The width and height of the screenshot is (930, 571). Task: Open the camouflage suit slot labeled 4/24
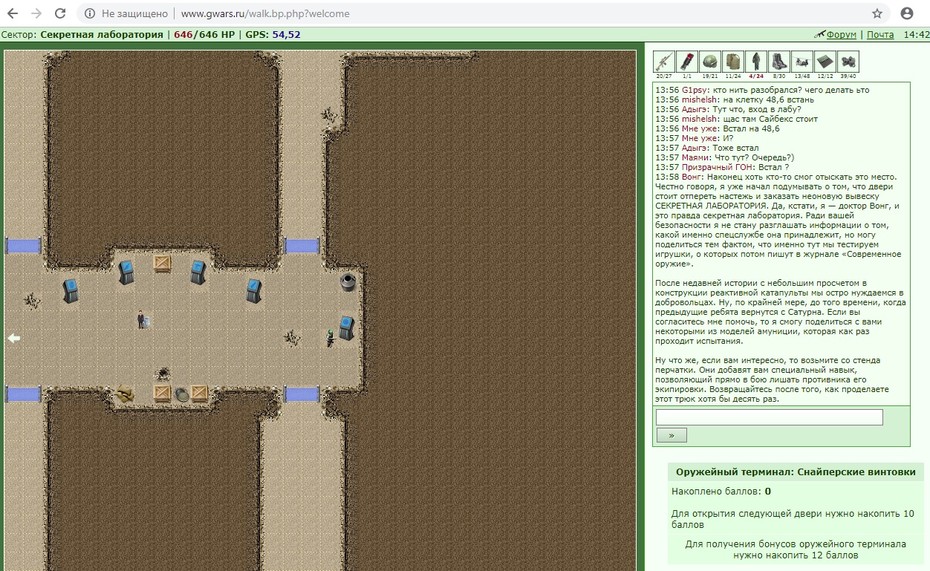click(756, 62)
